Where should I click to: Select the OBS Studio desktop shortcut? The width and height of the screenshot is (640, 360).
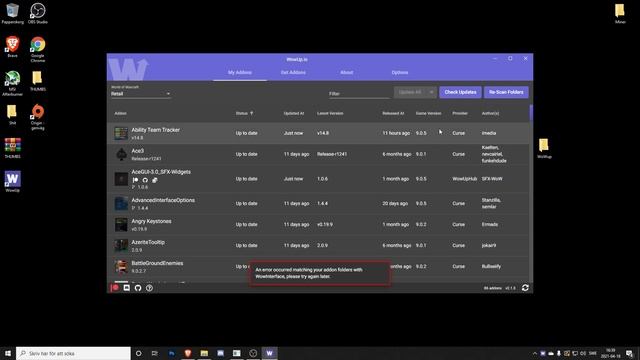point(38,13)
